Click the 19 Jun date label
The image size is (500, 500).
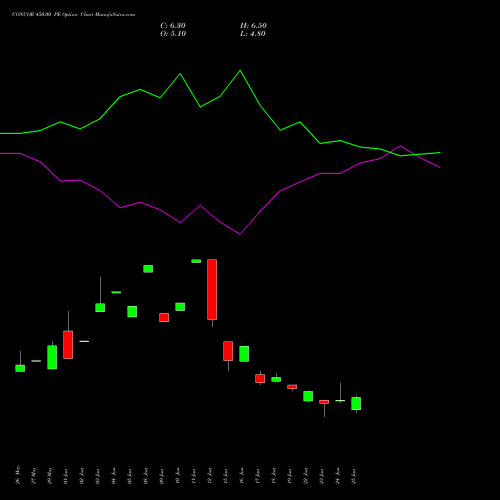point(290,476)
